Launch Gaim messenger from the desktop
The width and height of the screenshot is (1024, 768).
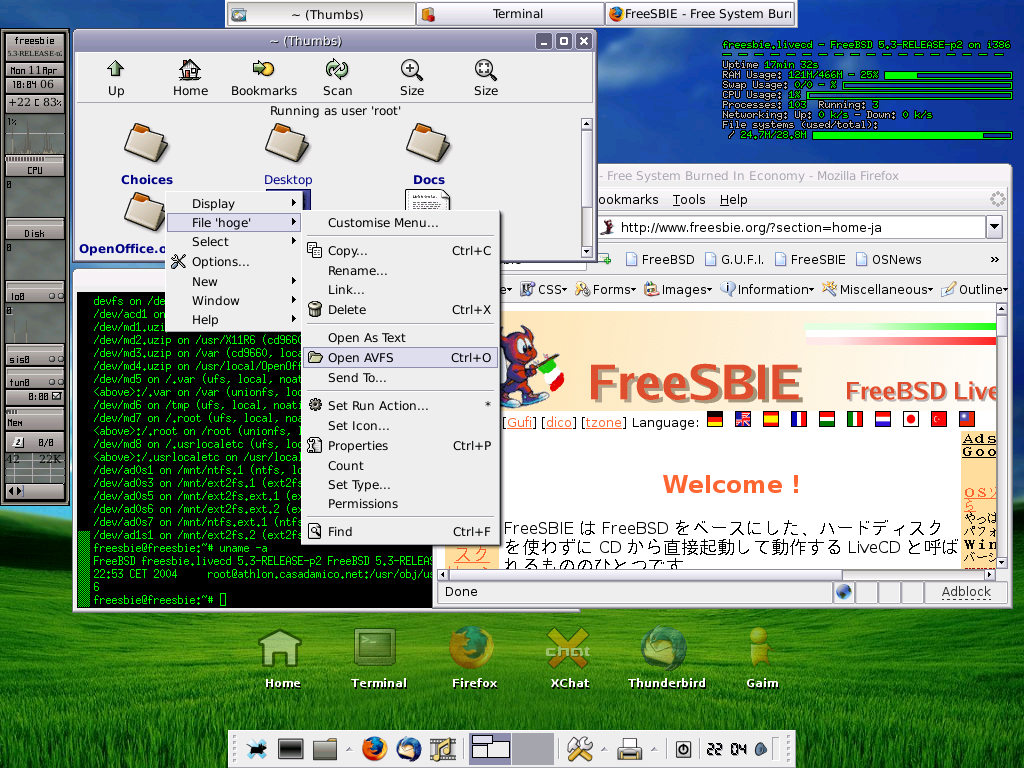pyautogui.click(x=760, y=648)
